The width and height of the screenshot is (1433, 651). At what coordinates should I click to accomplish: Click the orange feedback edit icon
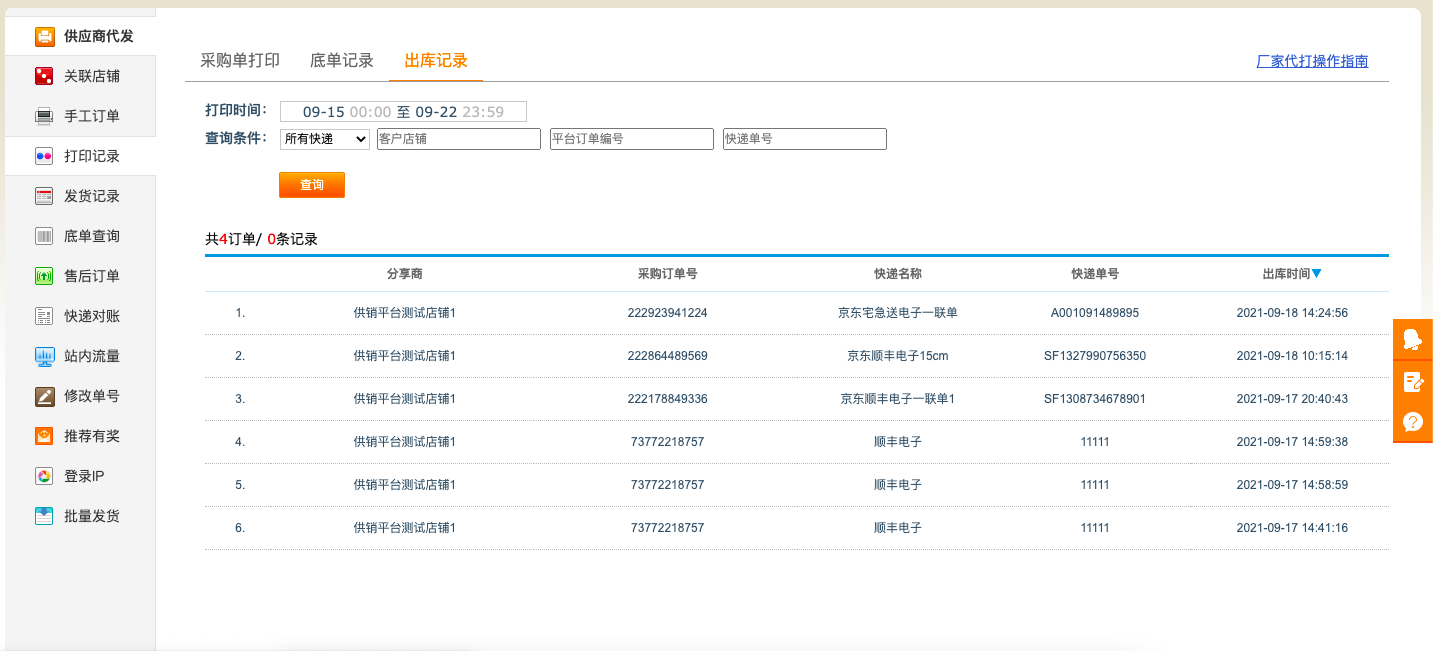pyautogui.click(x=1413, y=381)
